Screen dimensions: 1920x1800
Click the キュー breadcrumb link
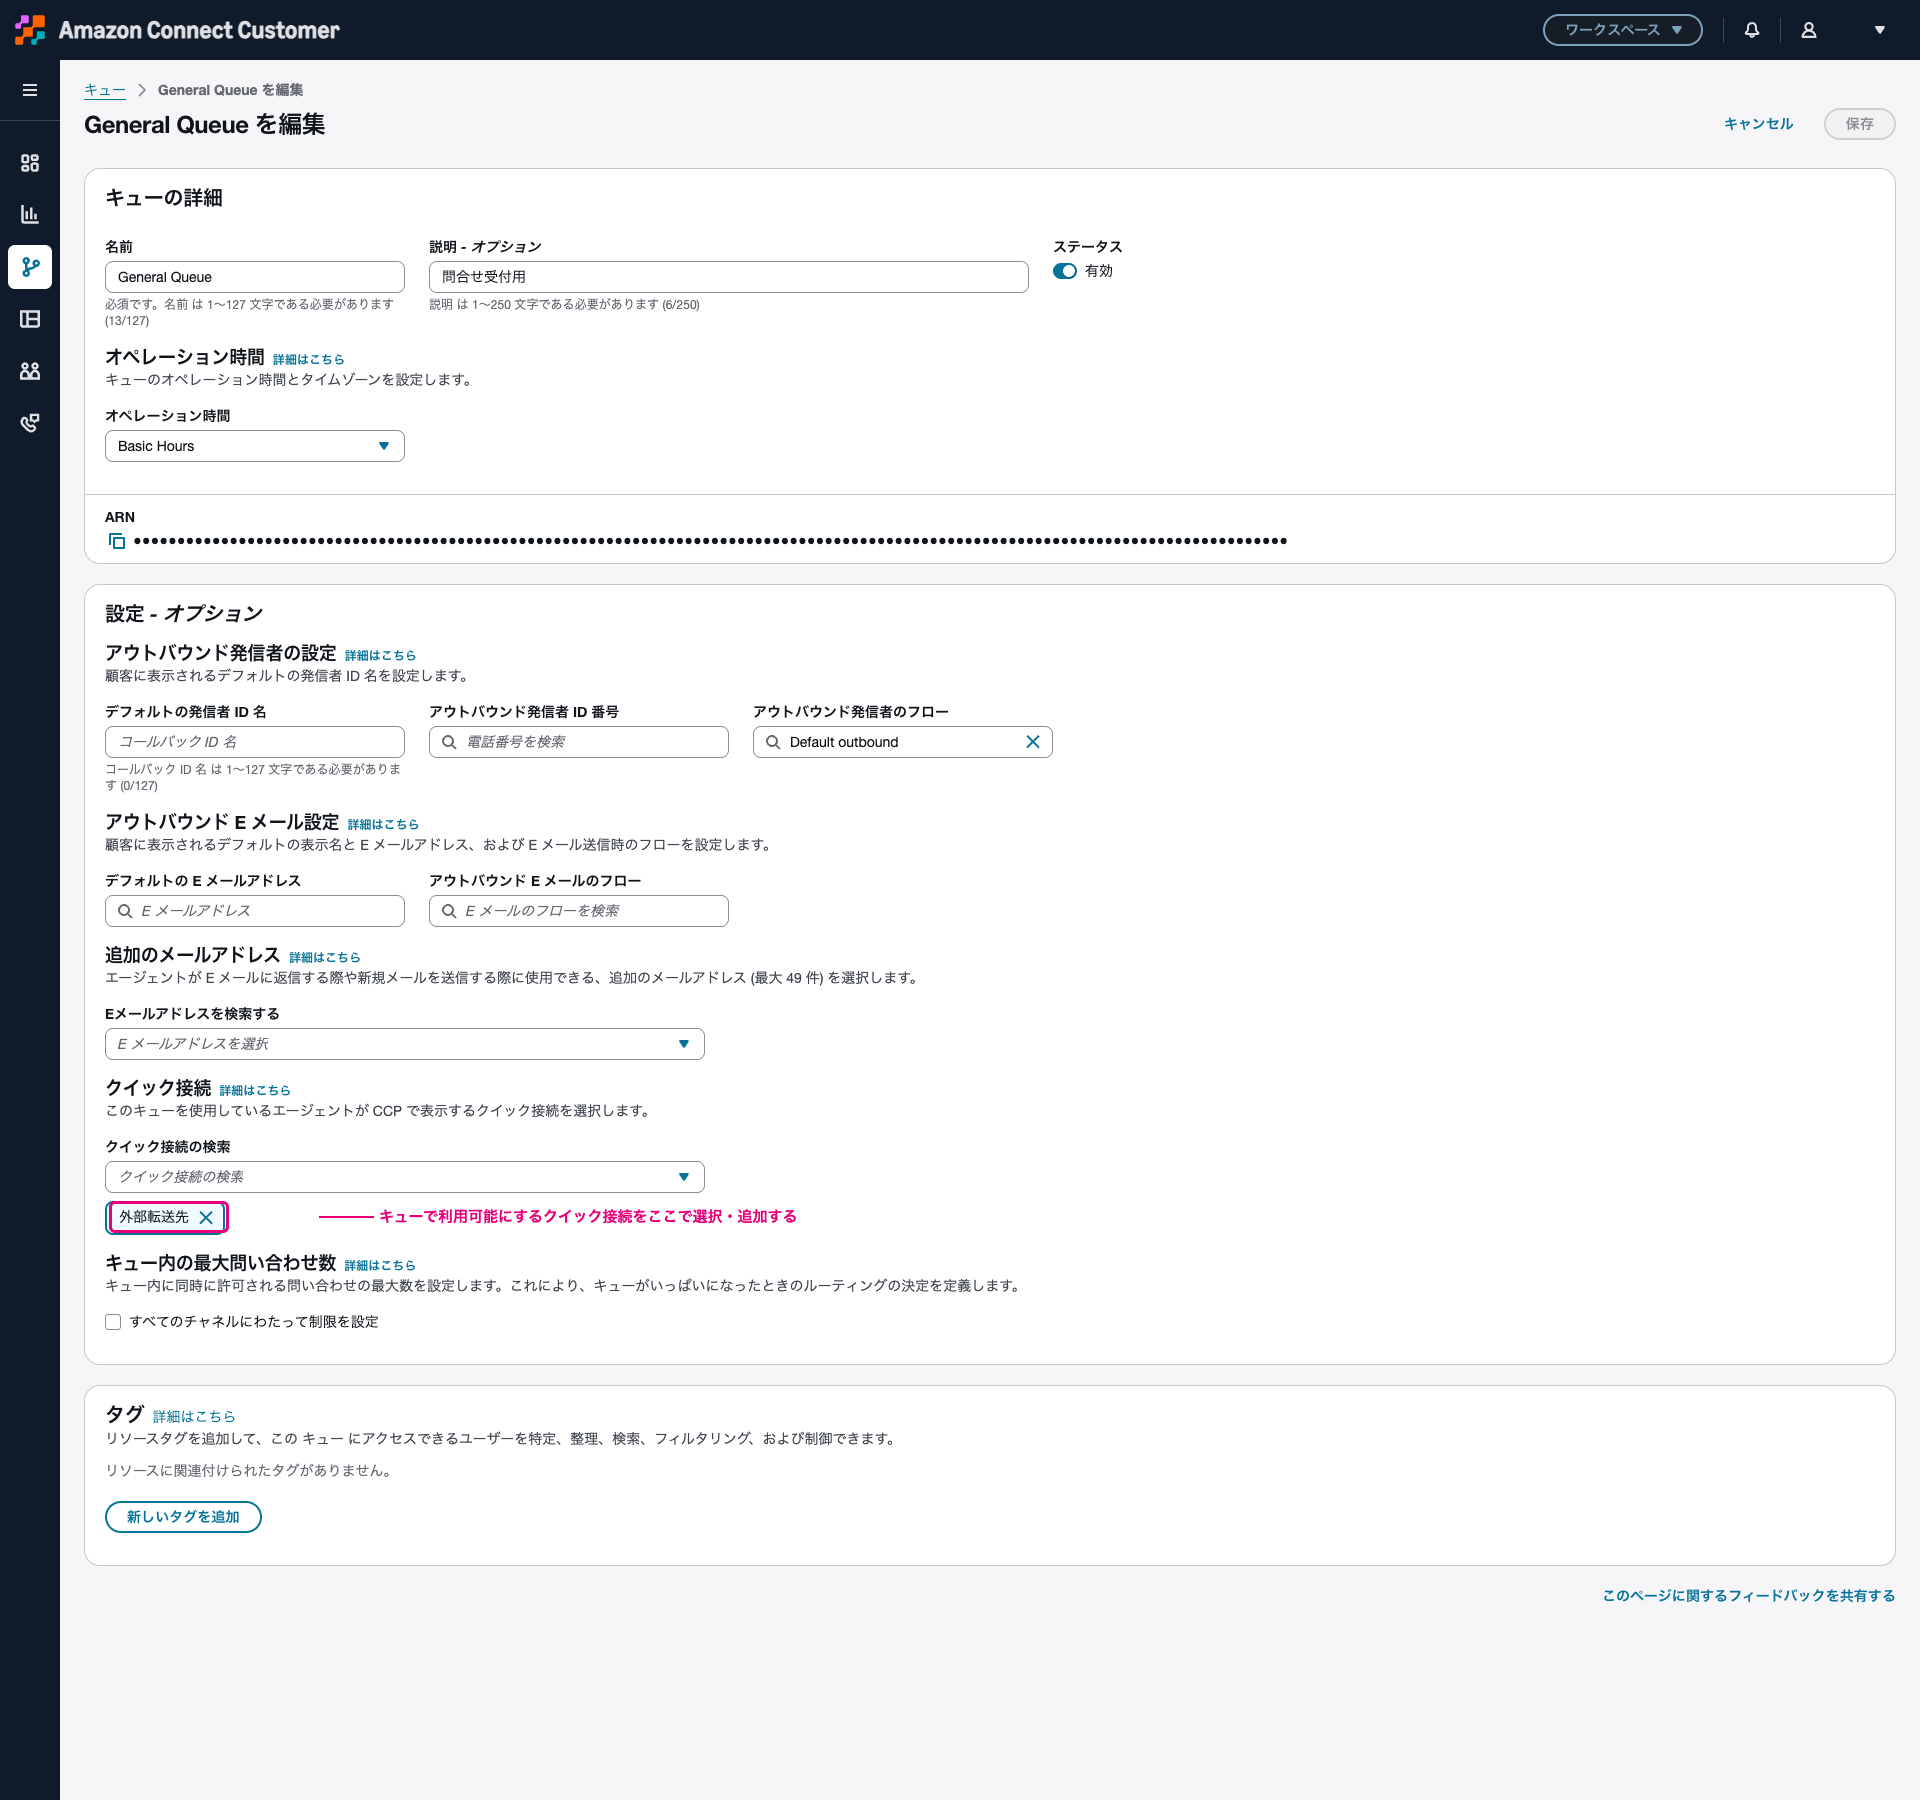pyautogui.click(x=105, y=90)
